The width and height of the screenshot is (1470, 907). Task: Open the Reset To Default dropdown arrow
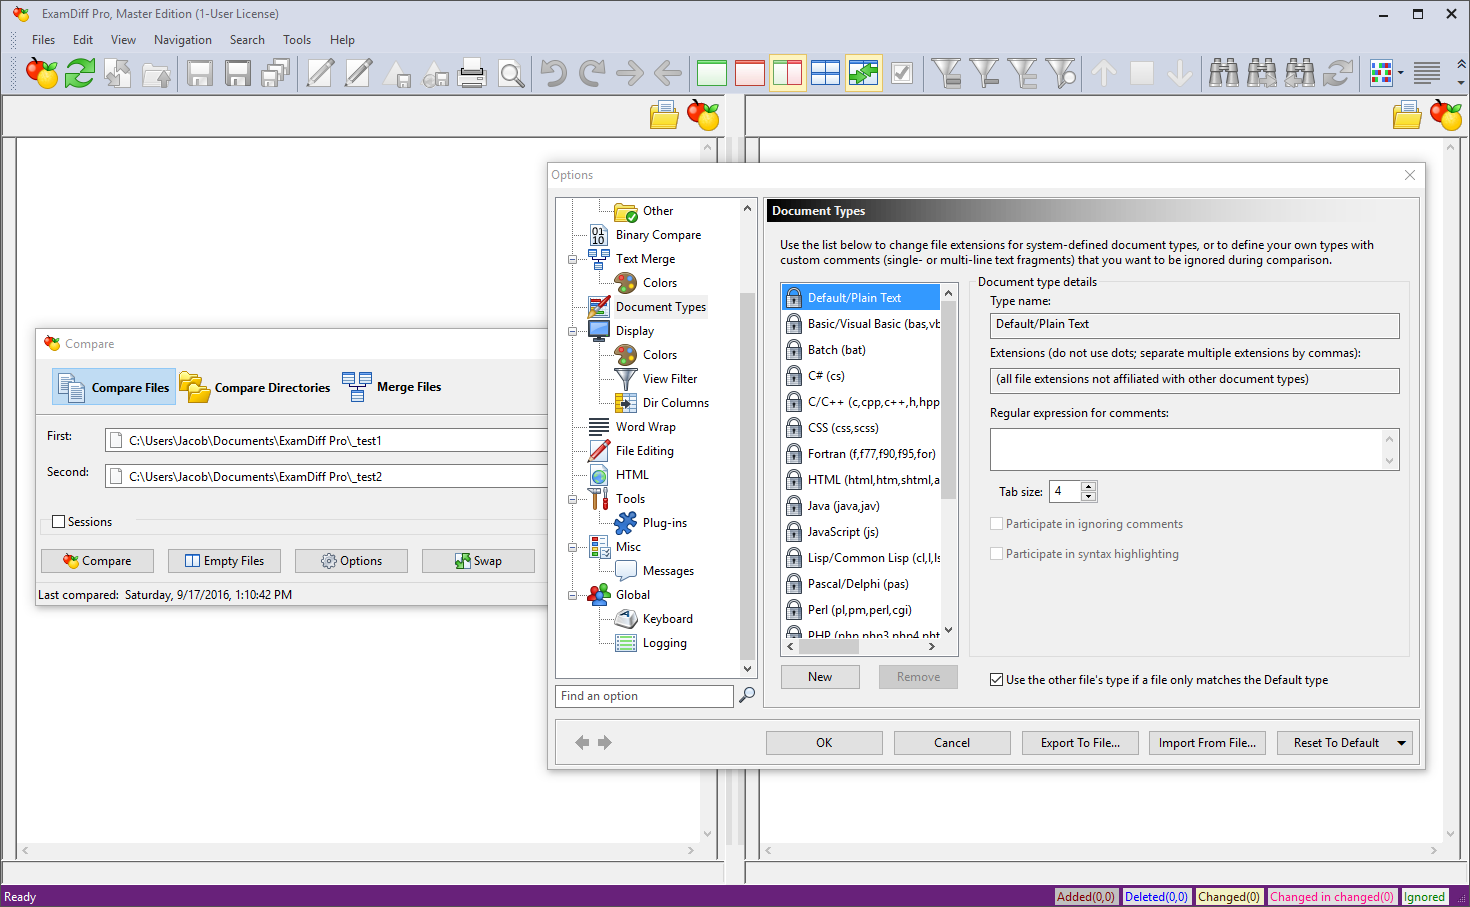point(1401,743)
